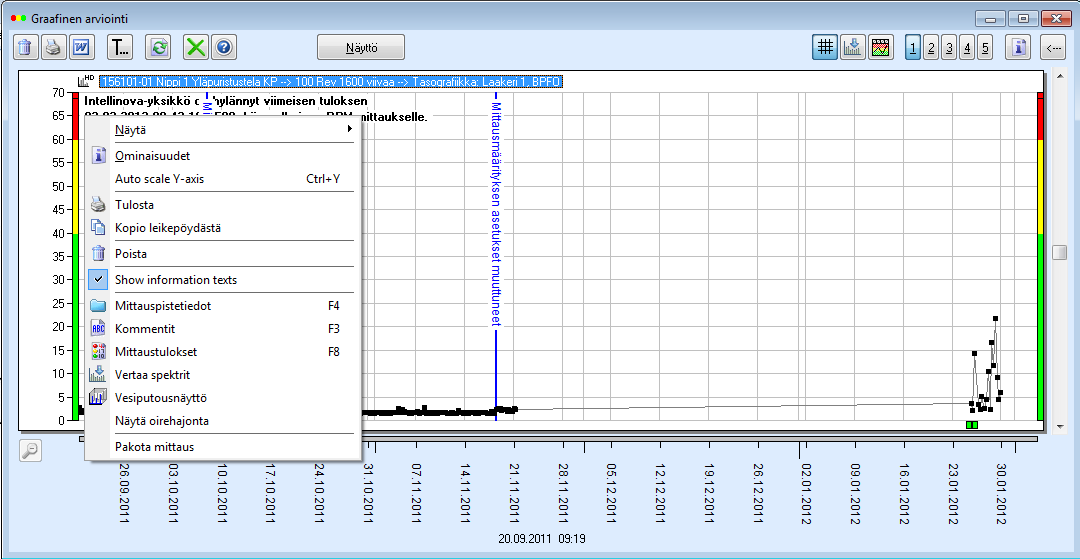Click the red alarm band on right axis
Image resolution: width=1080 pixels, height=559 pixels.
pos(1041,116)
